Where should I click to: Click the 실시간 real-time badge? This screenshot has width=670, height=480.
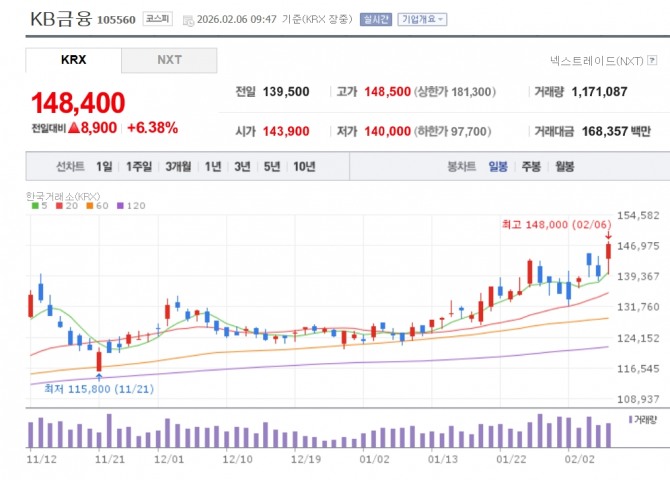[x=375, y=19]
